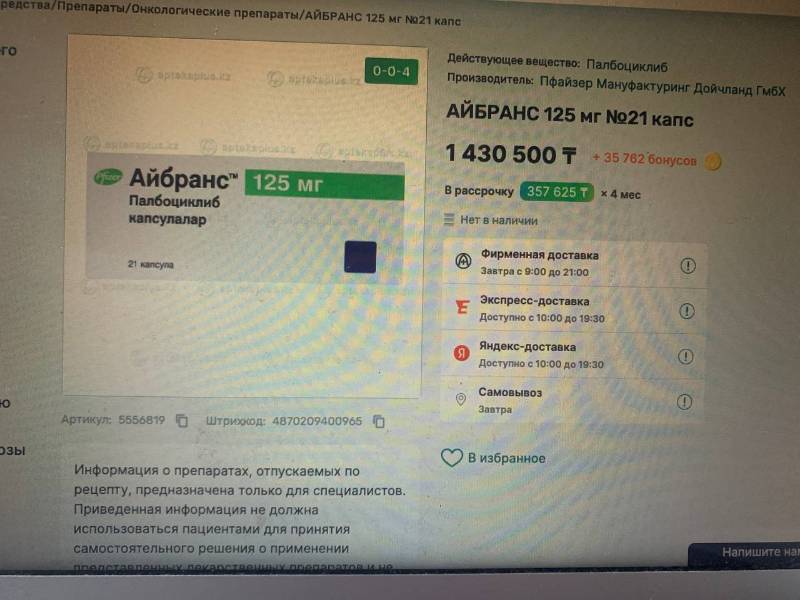Select the Фирменная доставка delivery option

click(576, 263)
